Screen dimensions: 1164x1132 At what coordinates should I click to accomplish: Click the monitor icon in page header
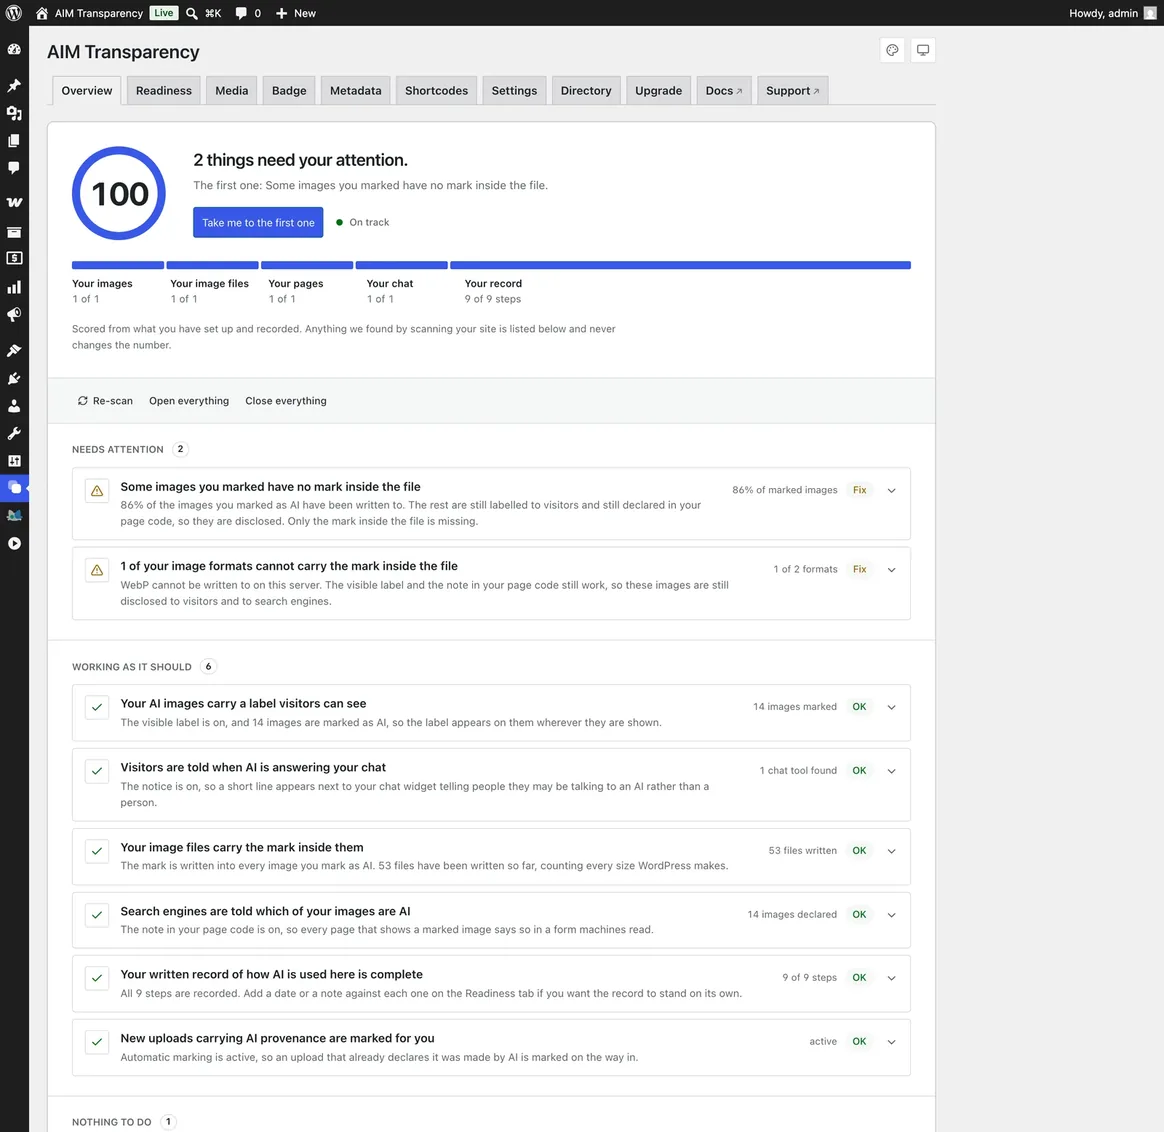(923, 50)
